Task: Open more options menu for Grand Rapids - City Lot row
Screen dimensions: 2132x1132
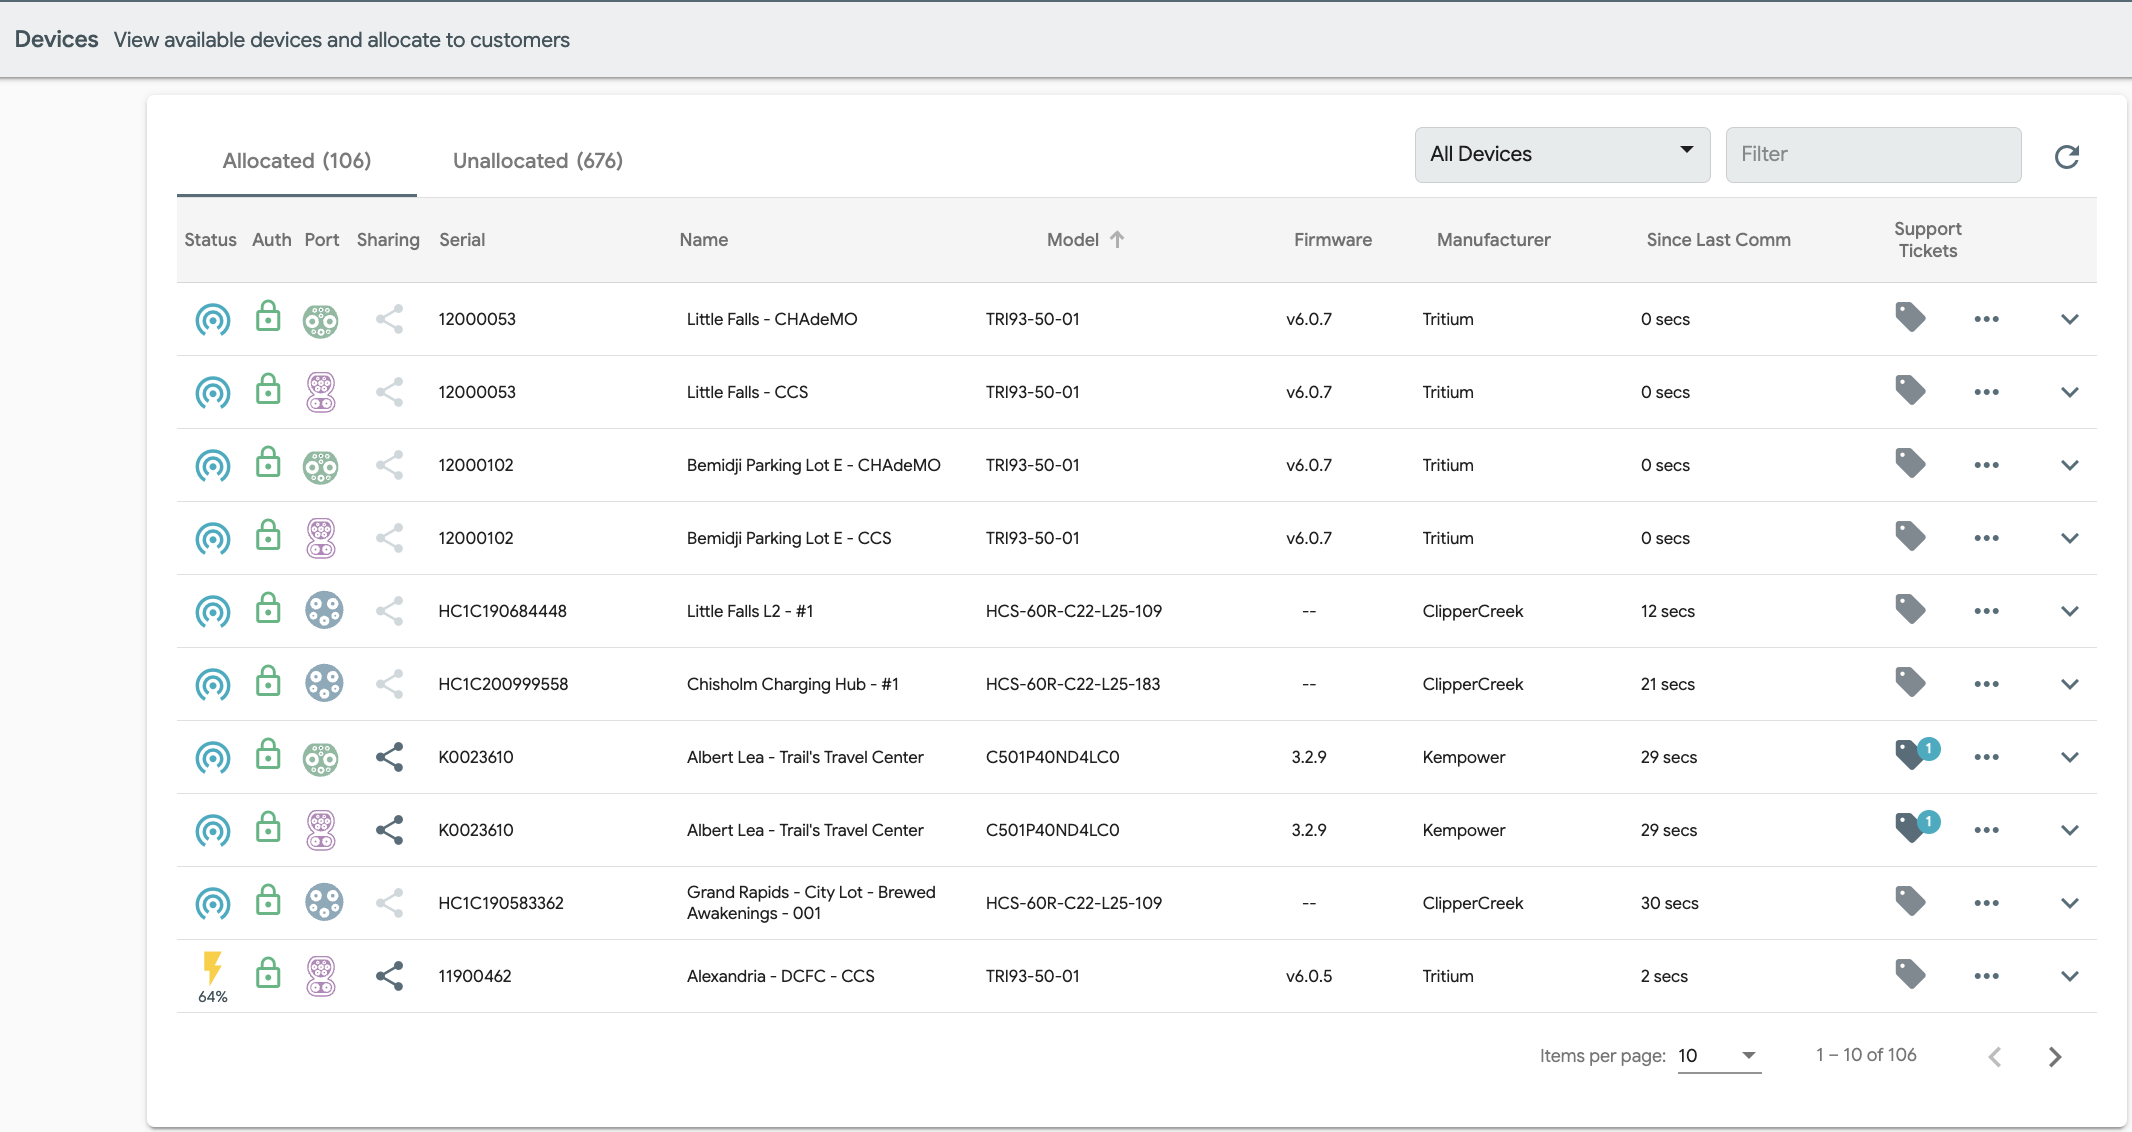Action: coord(1987,903)
